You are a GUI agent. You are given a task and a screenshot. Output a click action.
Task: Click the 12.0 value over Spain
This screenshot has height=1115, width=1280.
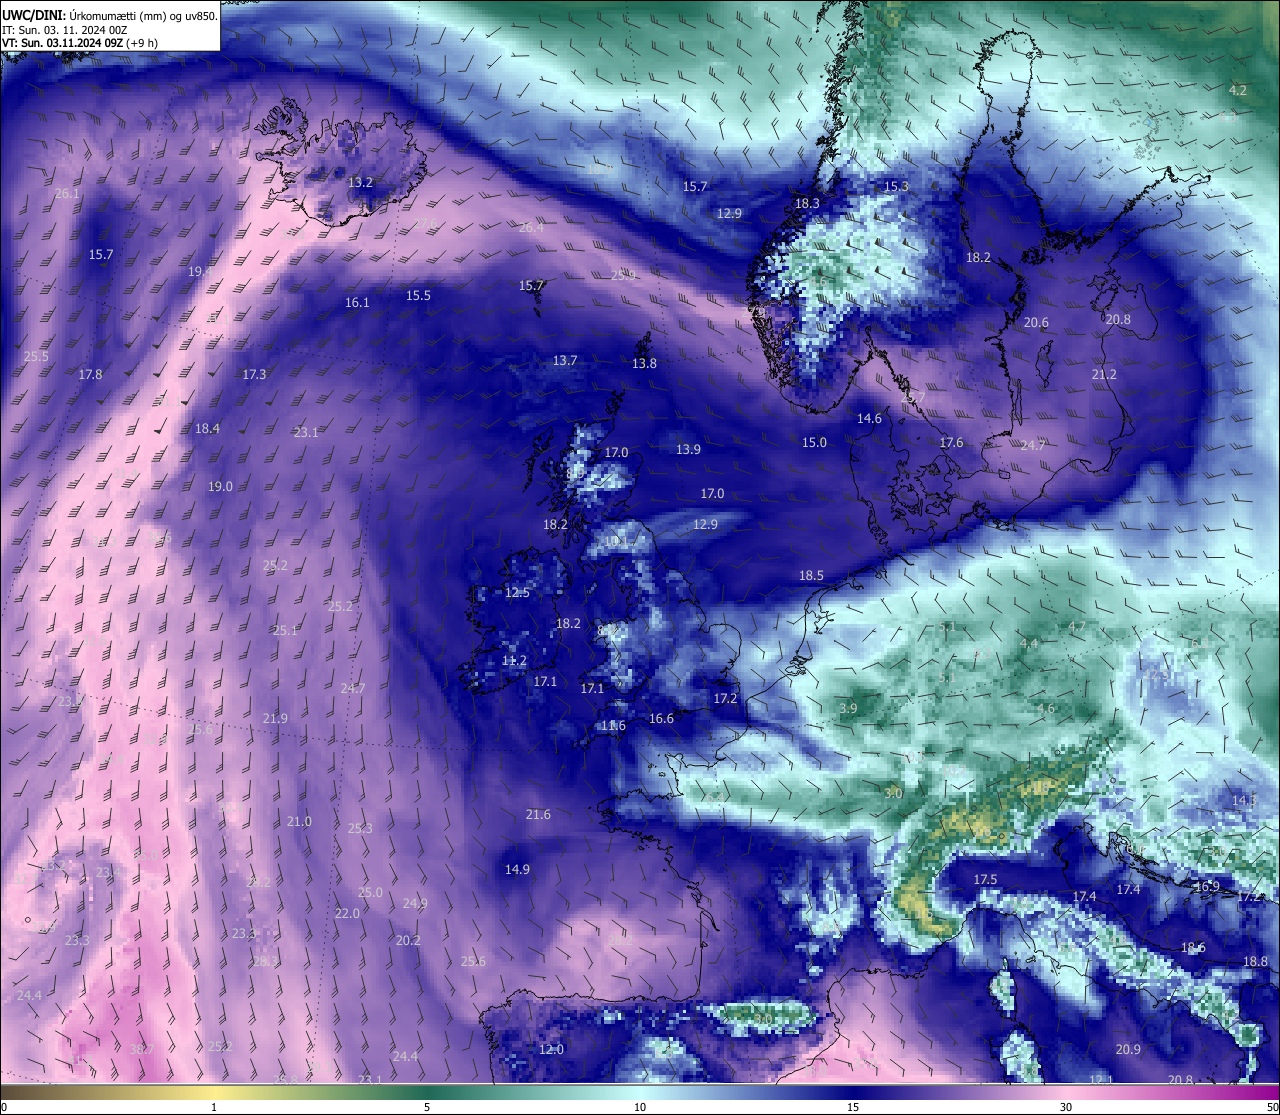[x=551, y=1049]
